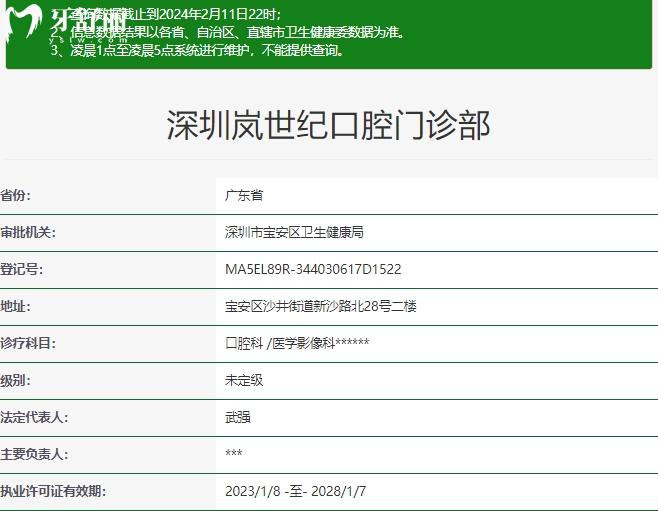
Task: Click the 口腔科 /医学影像科 value
Action: (x=297, y=343)
